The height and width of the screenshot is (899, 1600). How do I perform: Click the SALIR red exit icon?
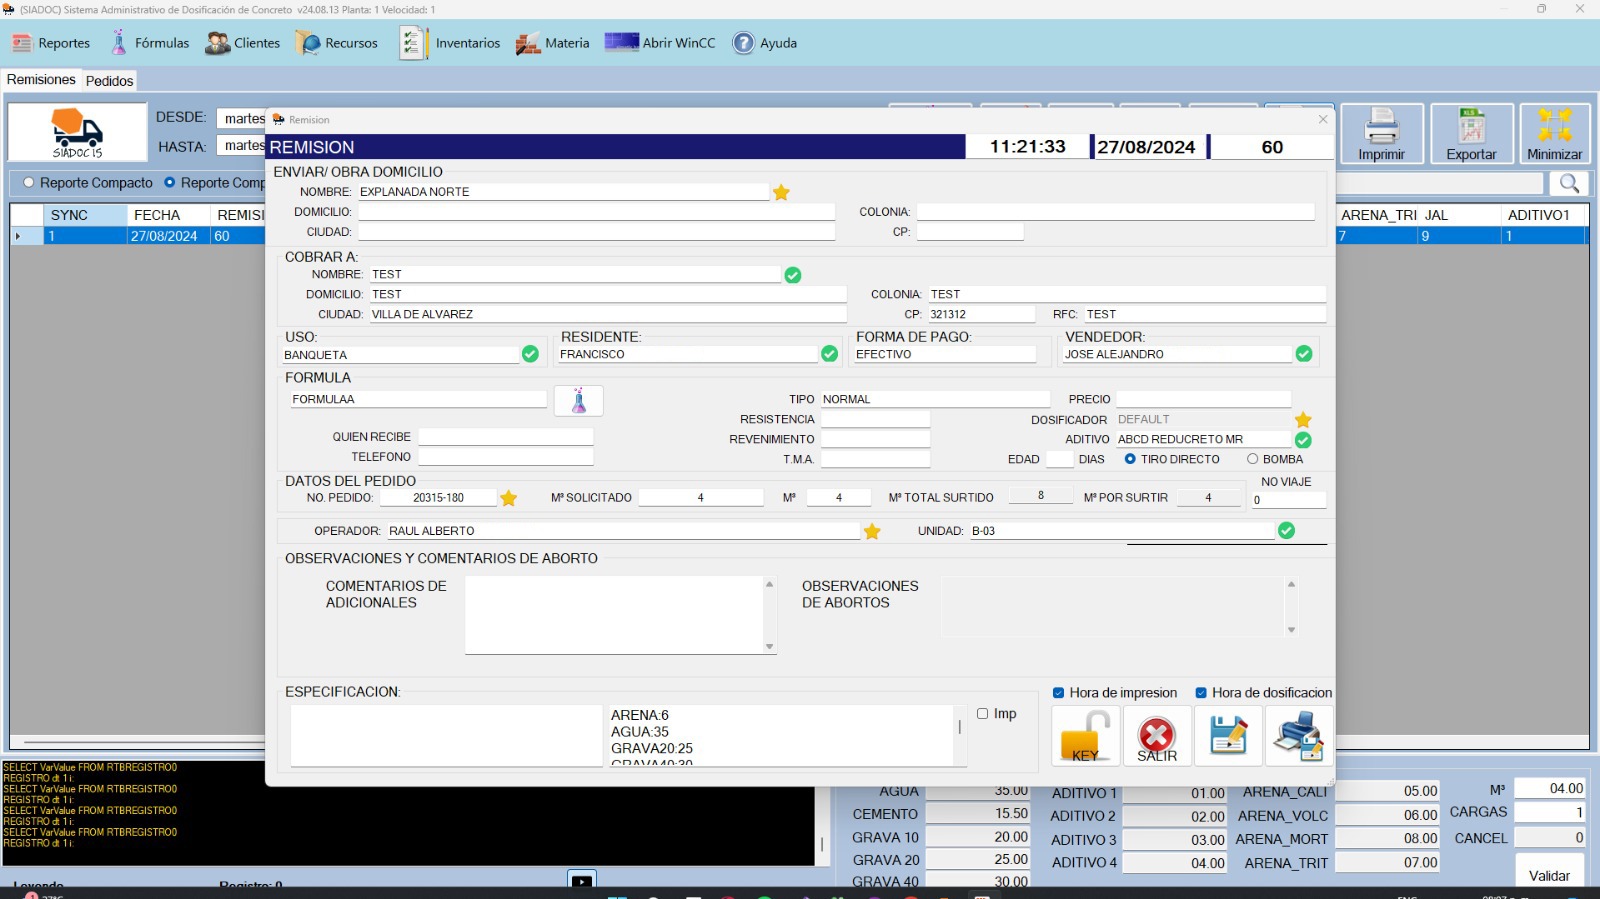pos(1157,736)
